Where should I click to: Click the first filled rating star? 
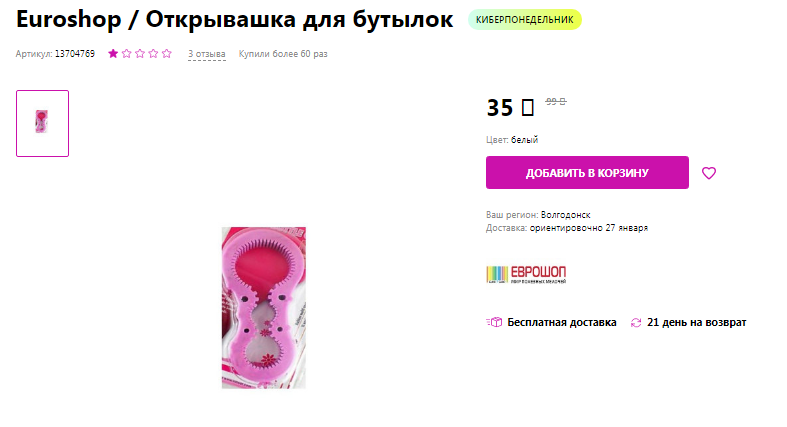point(113,54)
